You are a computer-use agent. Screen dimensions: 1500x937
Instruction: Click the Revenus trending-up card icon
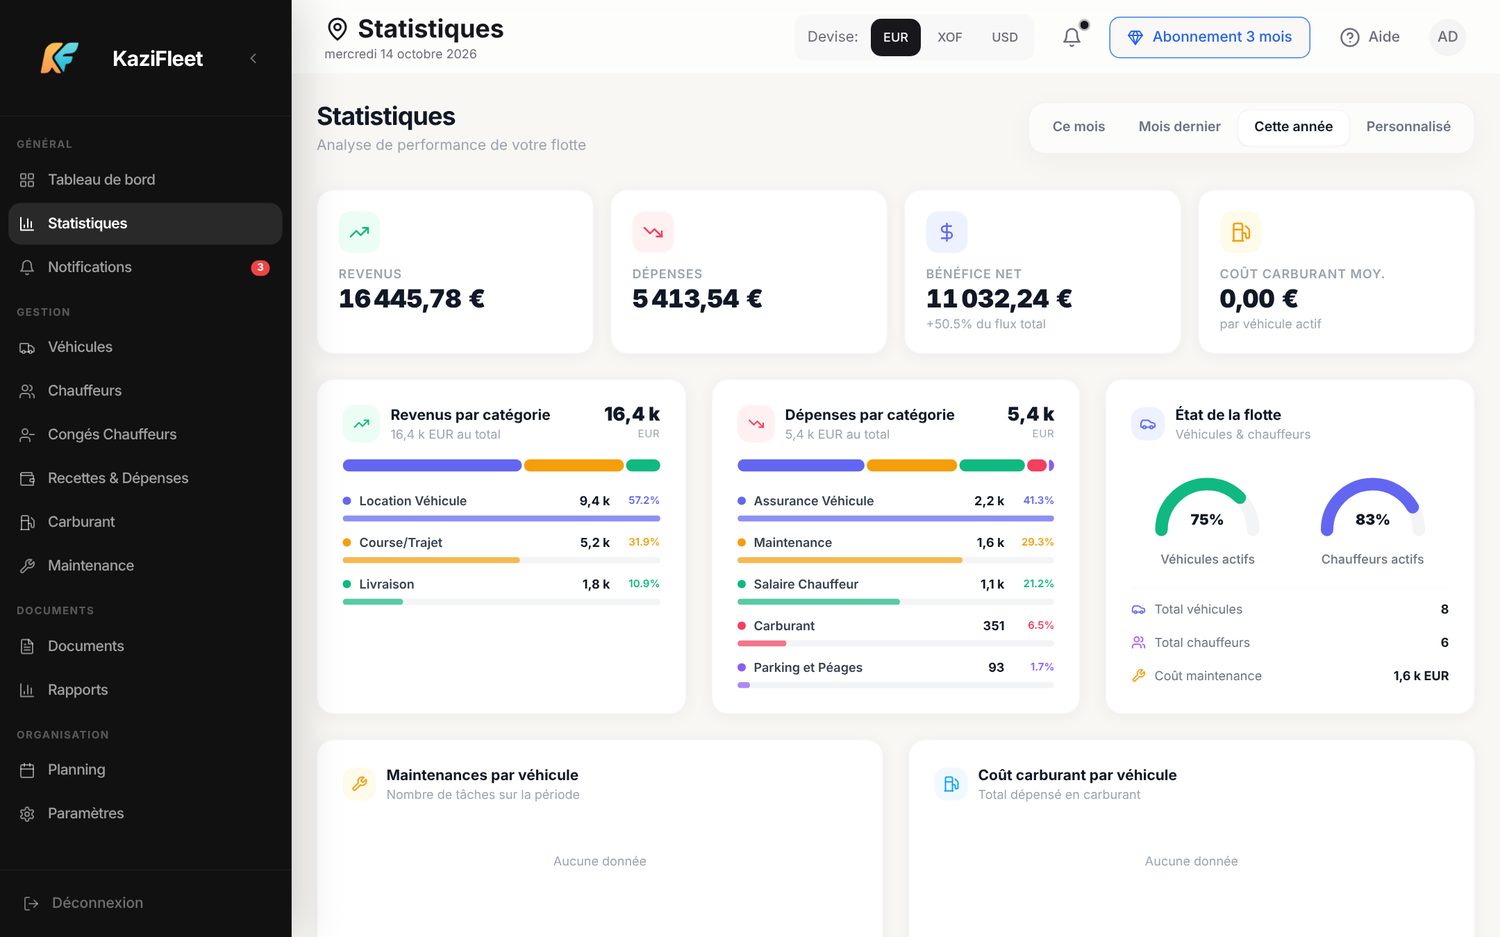(359, 232)
